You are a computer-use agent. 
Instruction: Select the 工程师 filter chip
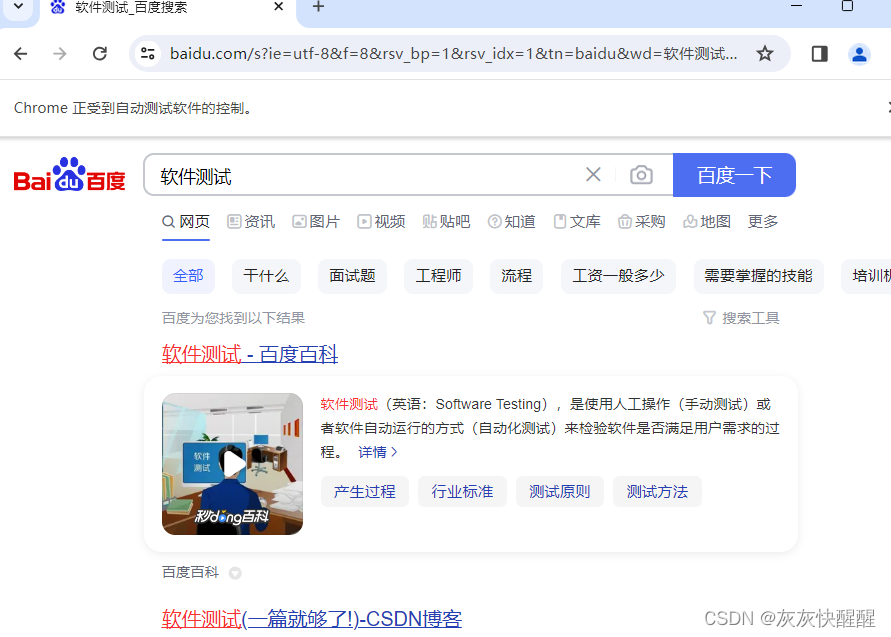point(438,276)
